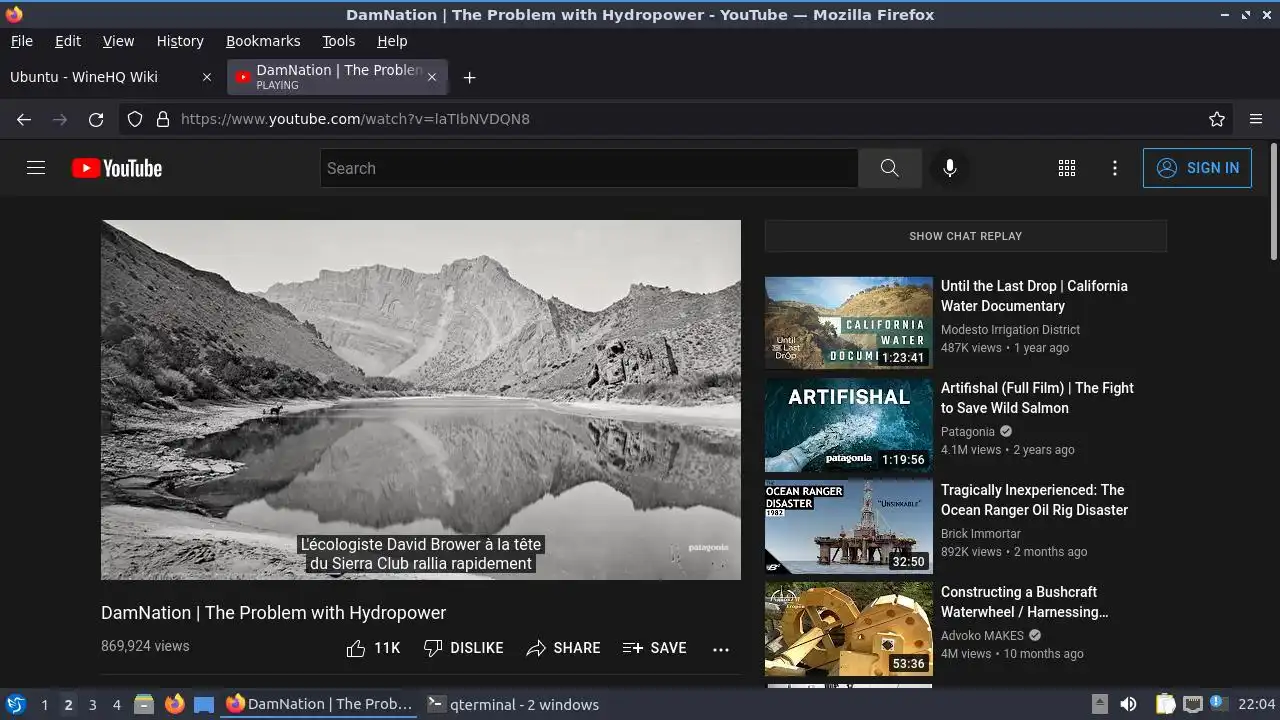Open the YouTube guide hamburger menu
The width and height of the screenshot is (1280, 720).
(36, 168)
